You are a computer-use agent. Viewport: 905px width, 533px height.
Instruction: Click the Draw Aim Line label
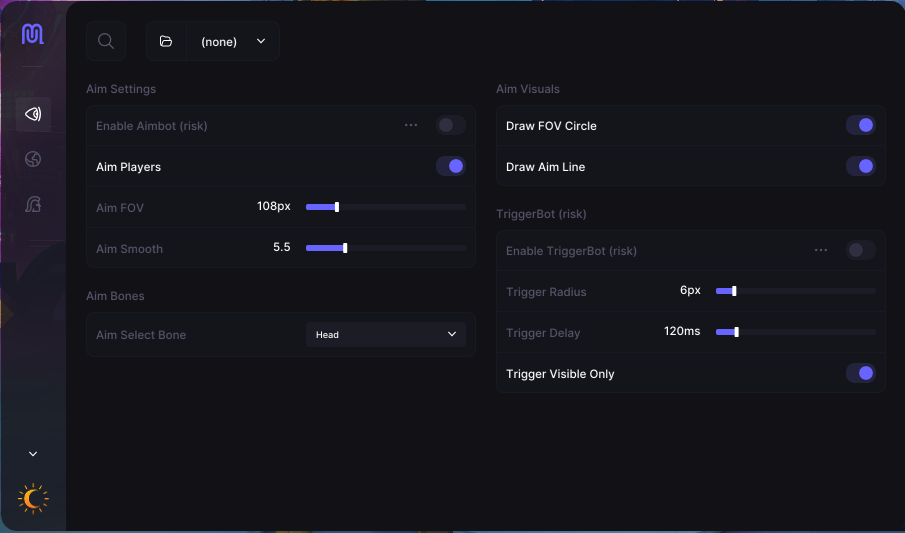[545, 167]
